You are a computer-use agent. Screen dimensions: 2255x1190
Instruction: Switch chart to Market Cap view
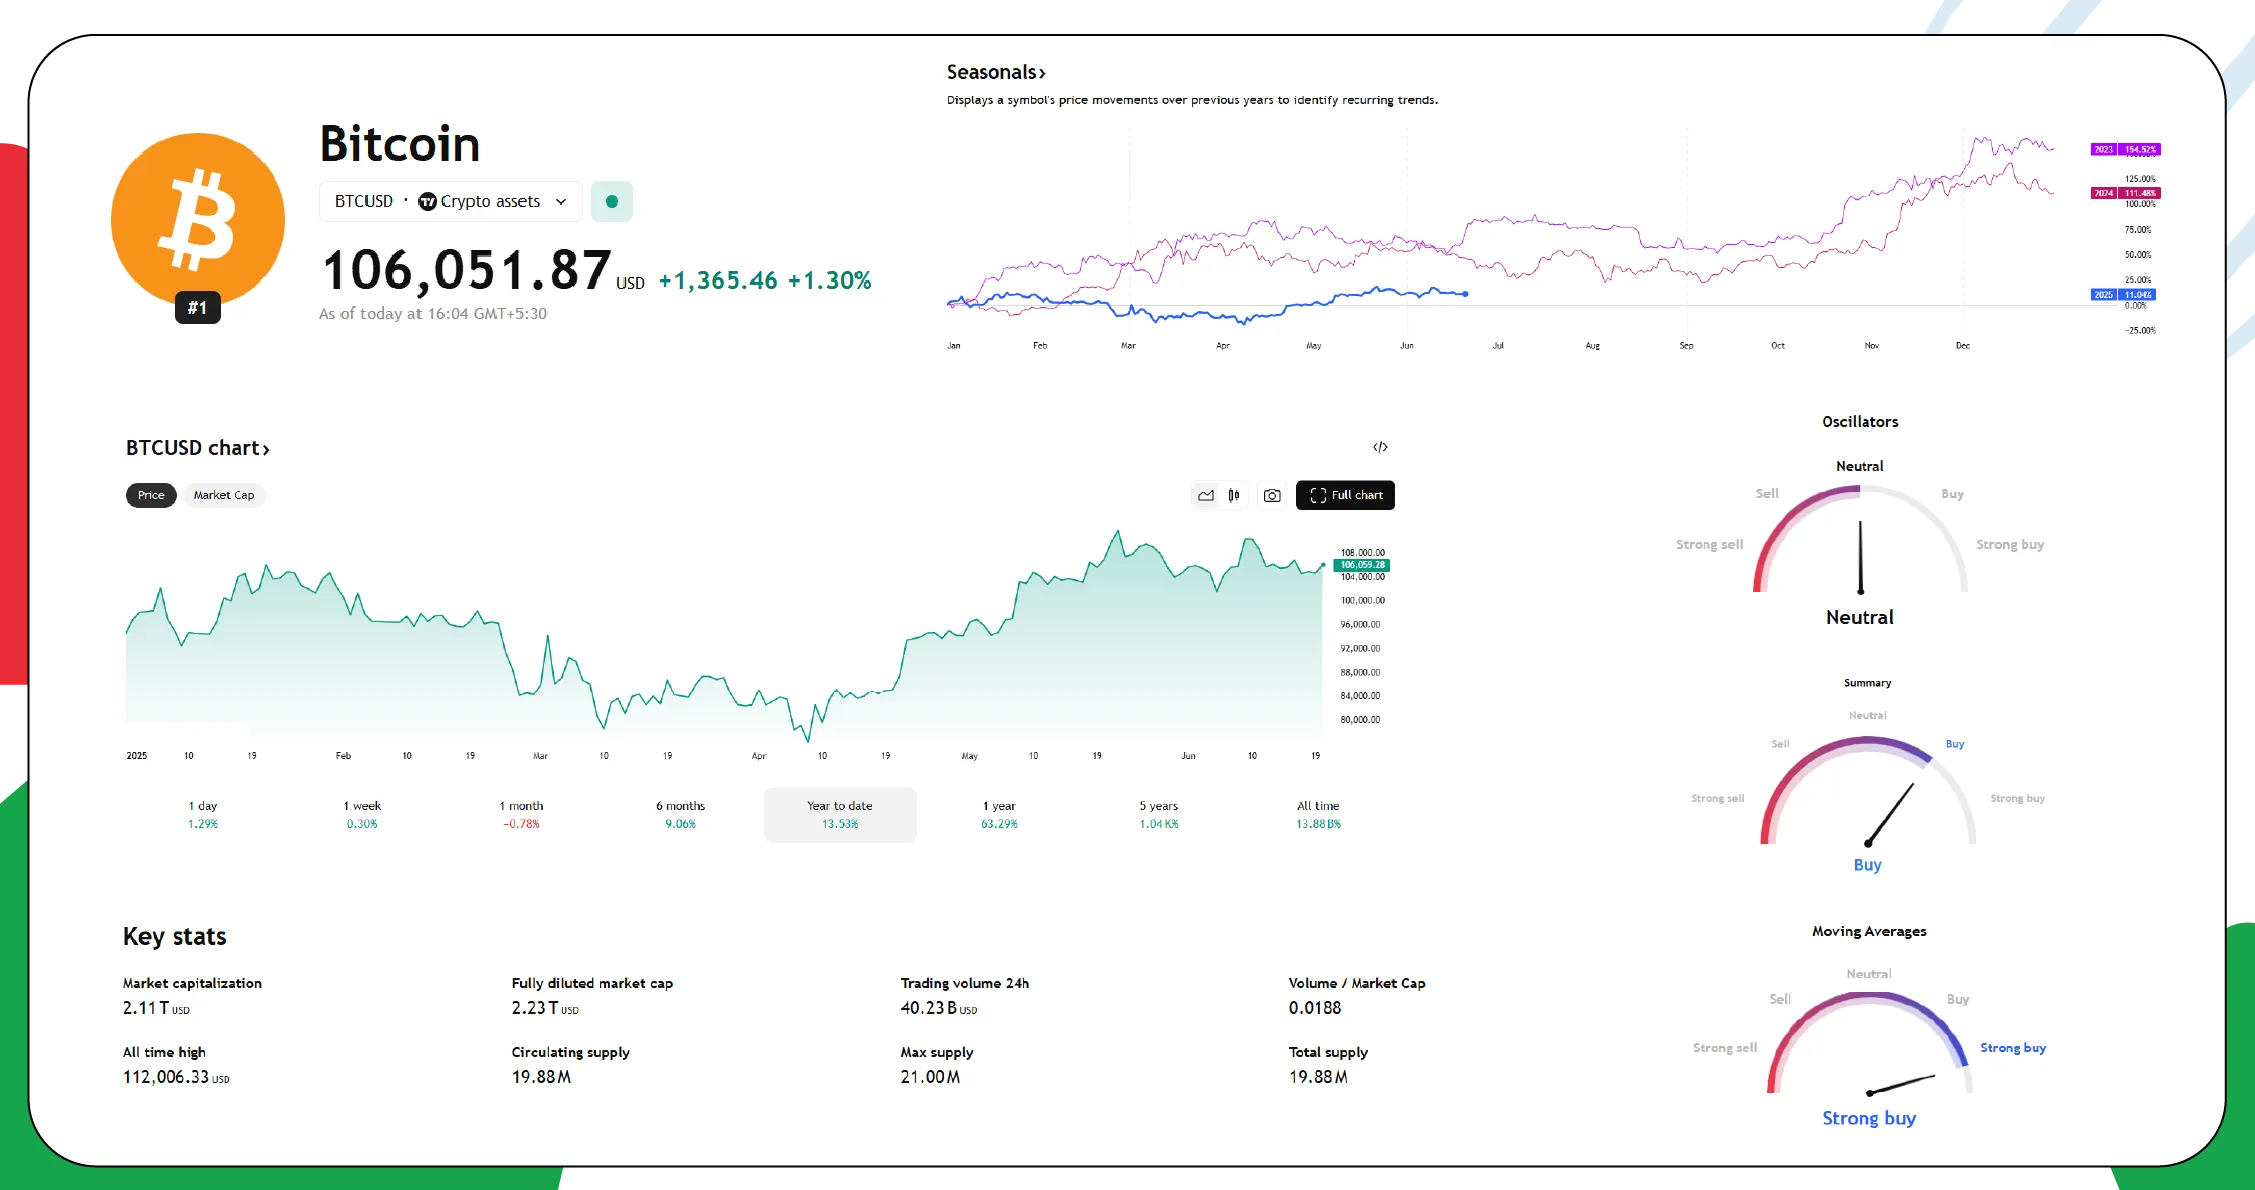pos(224,495)
